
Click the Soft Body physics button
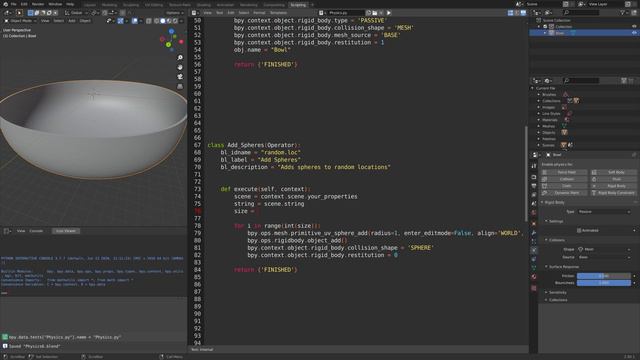tap(613, 172)
